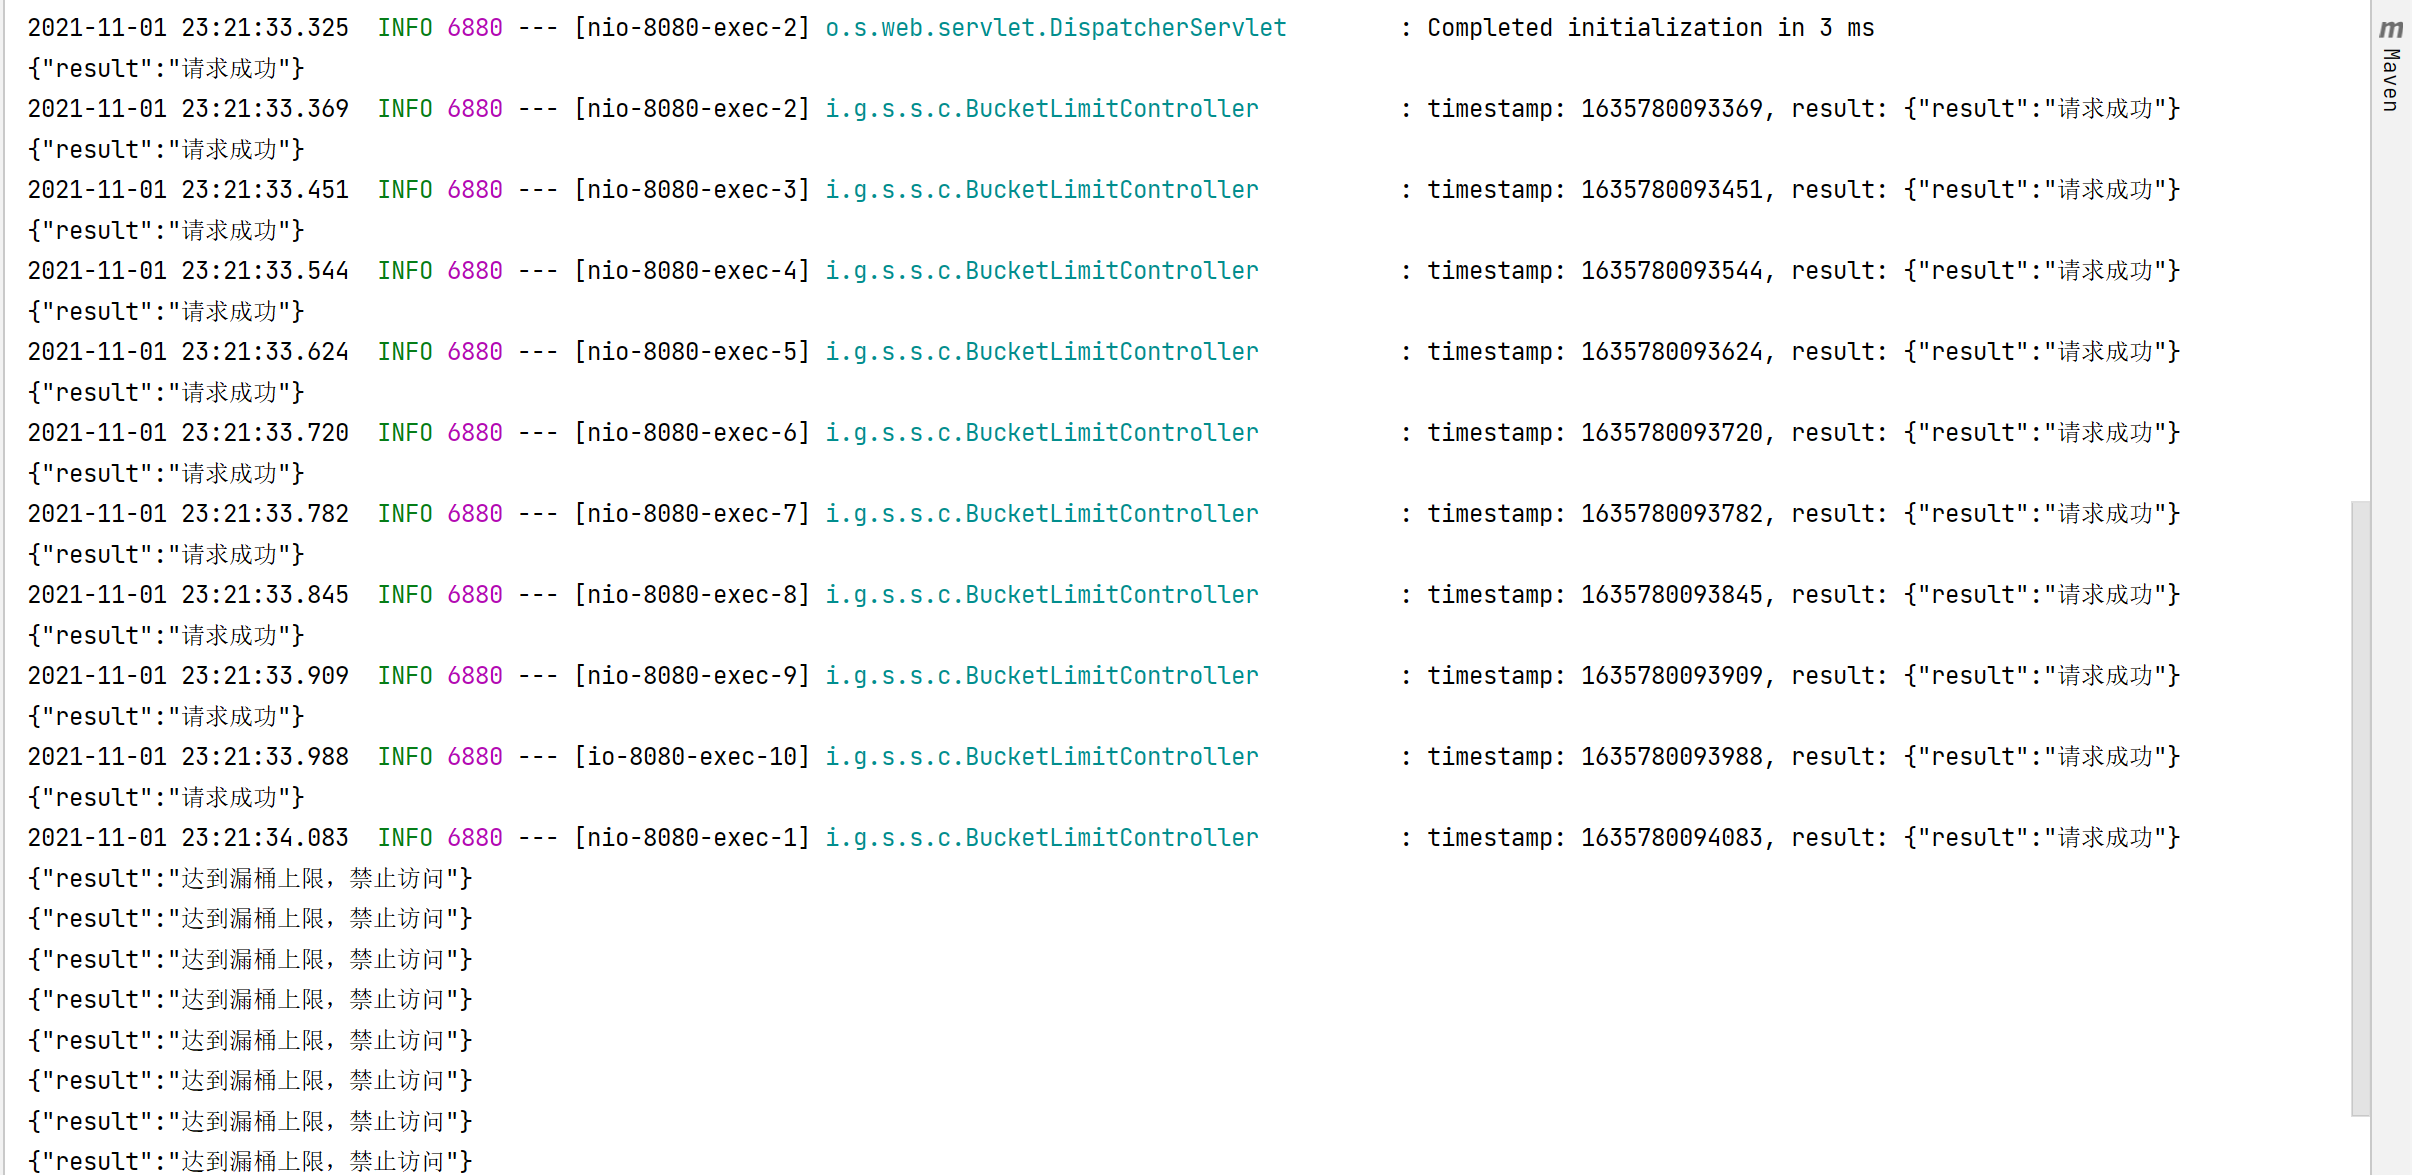
Task: Click the timestamp value 1635780093369
Action: tap(1671, 109)
